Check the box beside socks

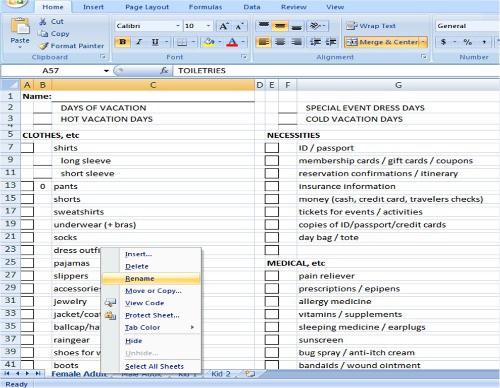27,237
